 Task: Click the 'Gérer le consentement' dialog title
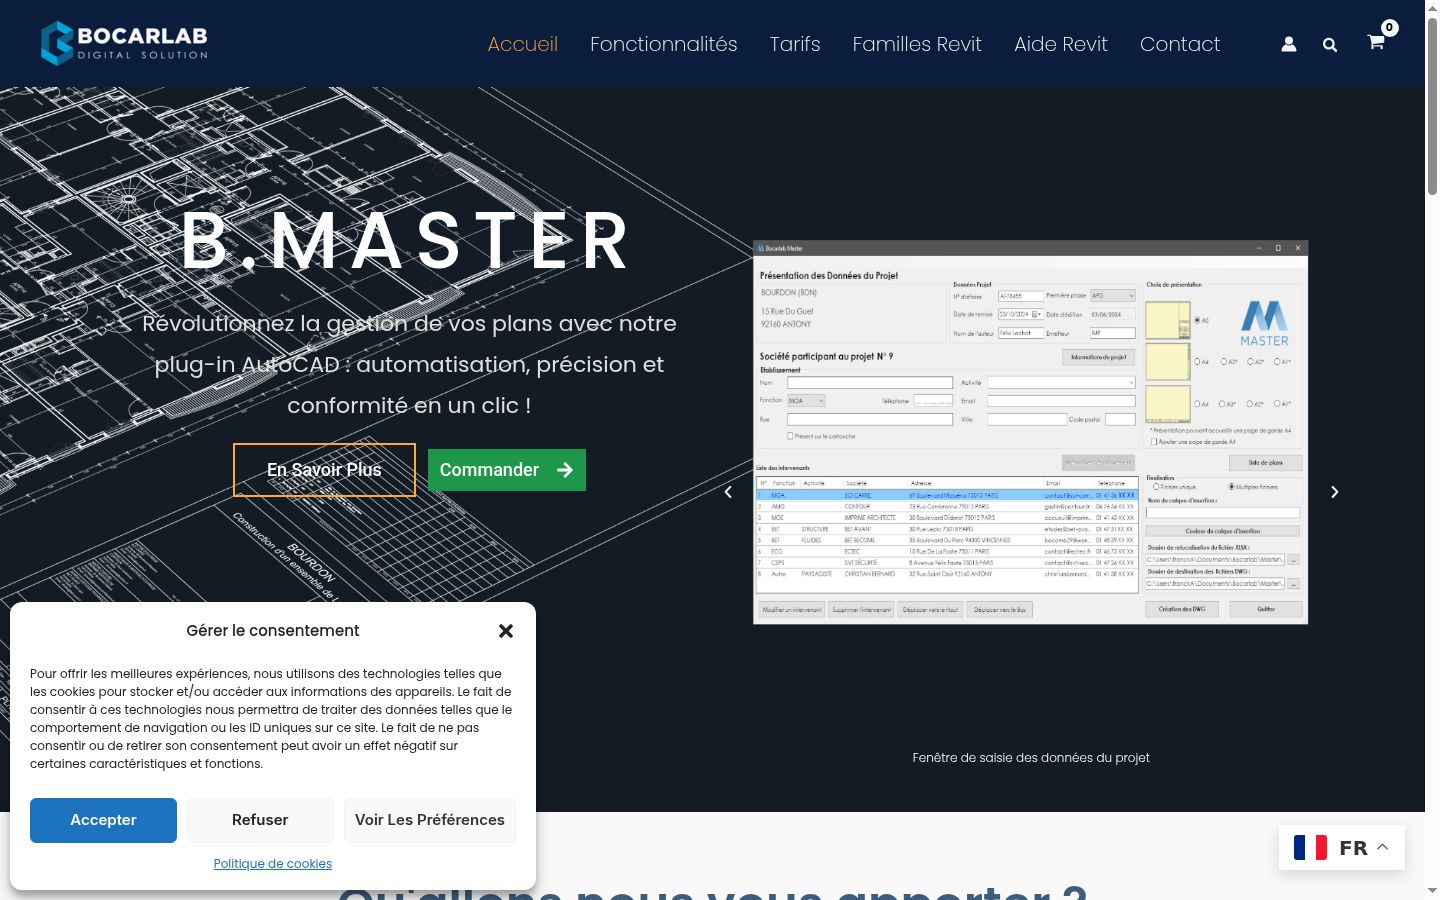point(273,631)
